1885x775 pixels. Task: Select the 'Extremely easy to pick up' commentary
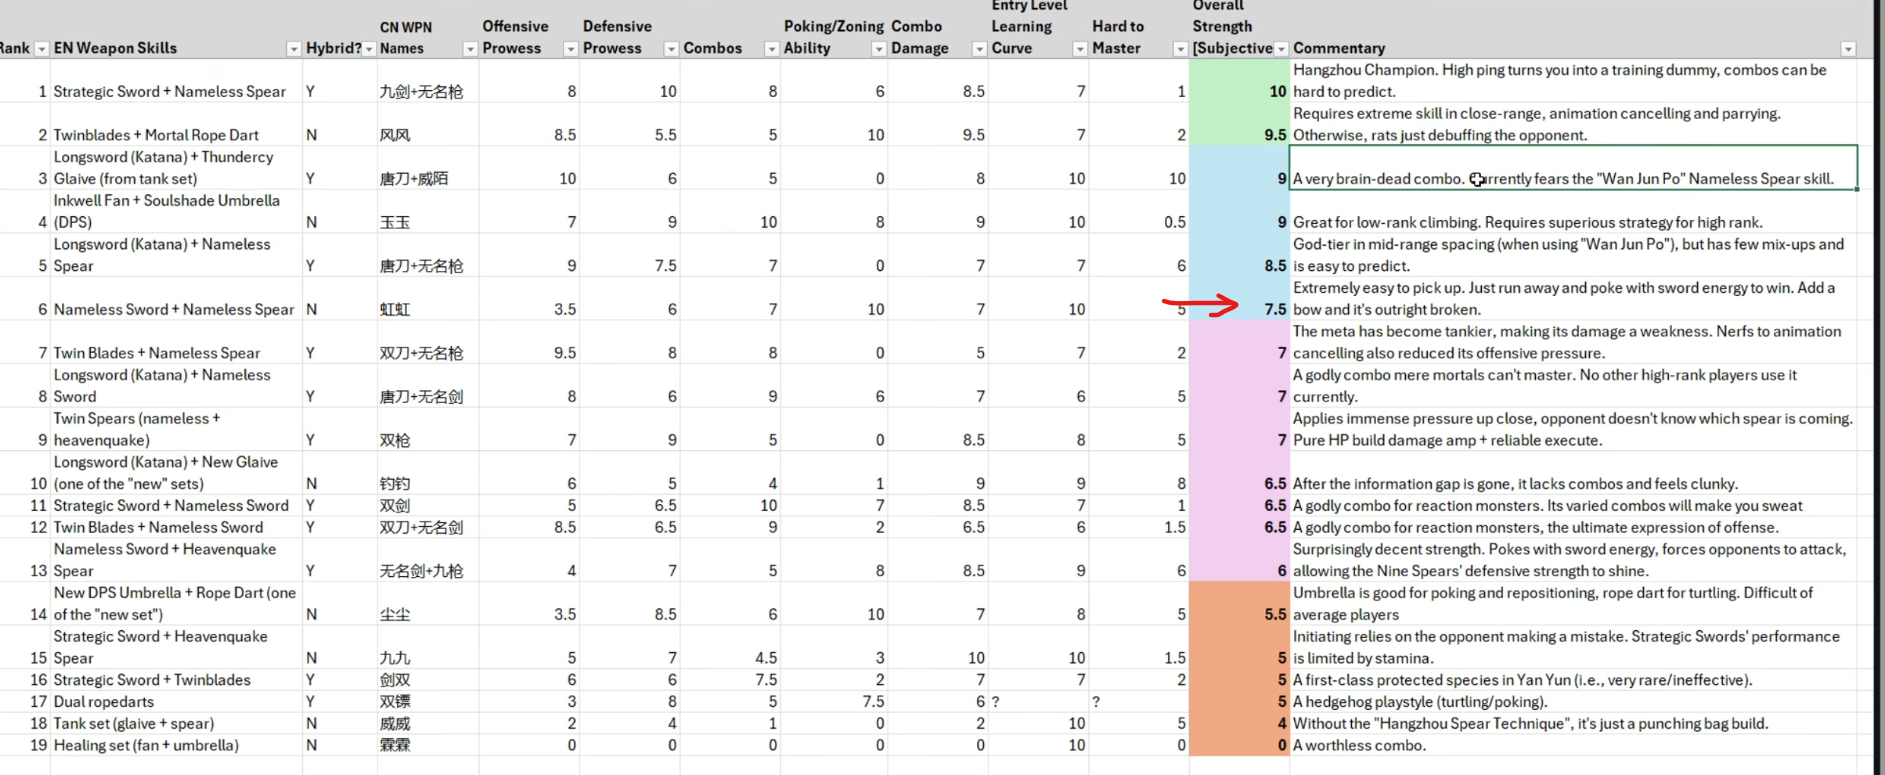[1574, 299]
